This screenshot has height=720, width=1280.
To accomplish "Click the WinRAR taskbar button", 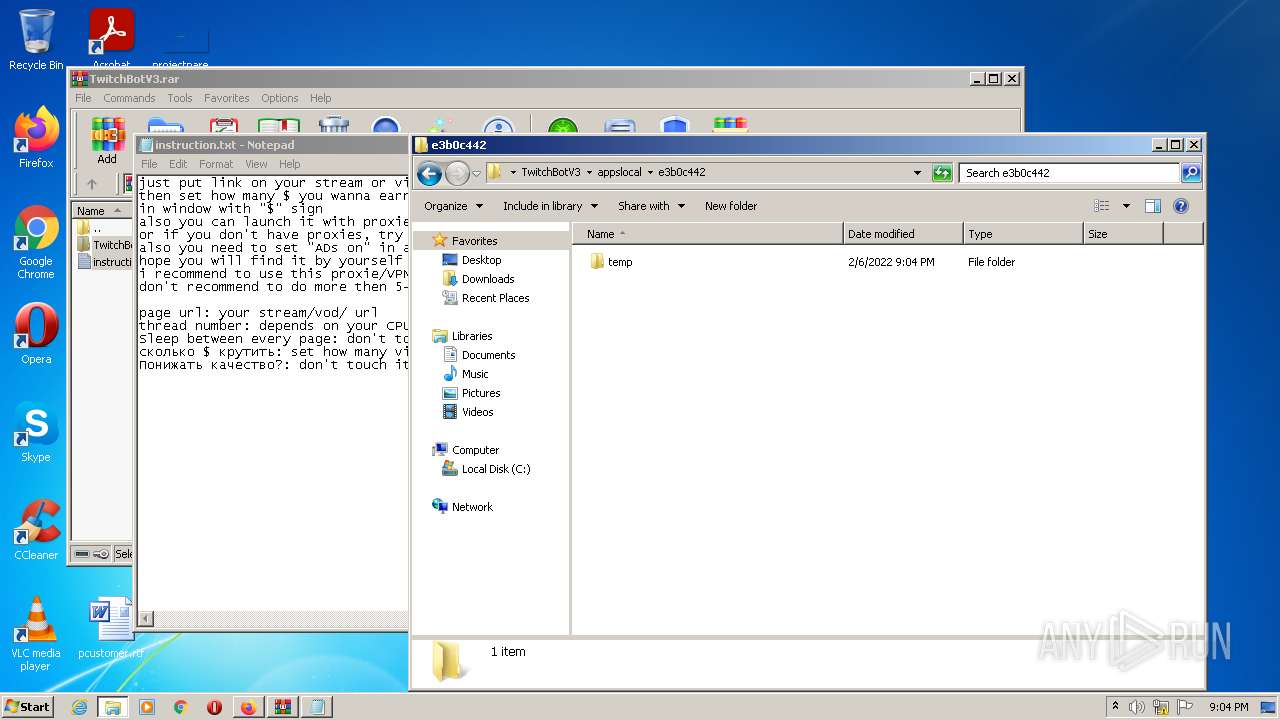I will [x=282, y=707].
